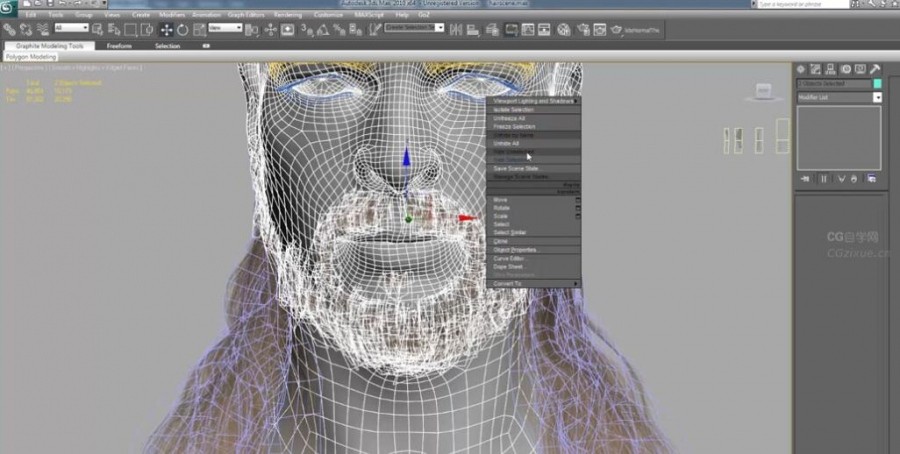
Task: Switch to the Create command panel tab
Action: (x=801, y=69)
